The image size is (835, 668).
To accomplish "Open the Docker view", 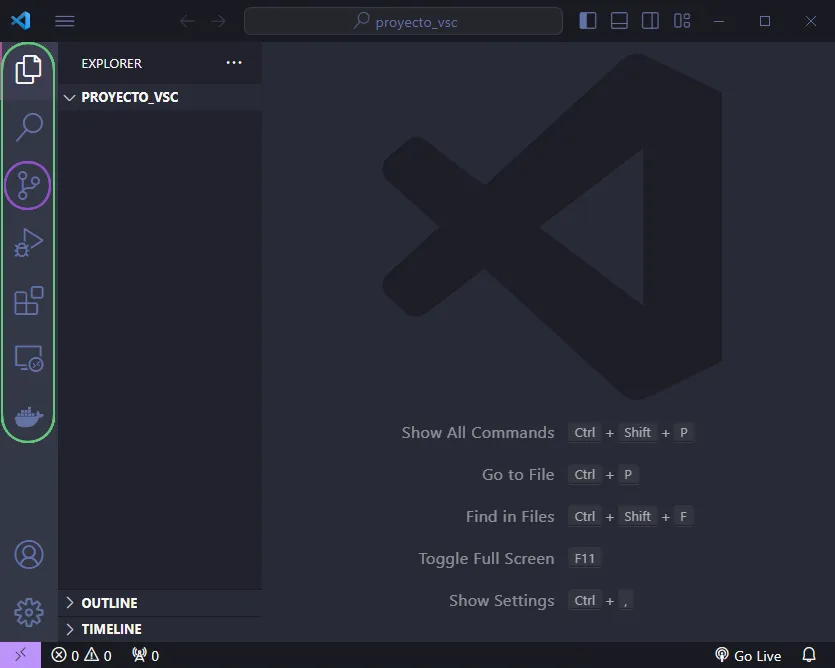I will (x=29, y=417).
